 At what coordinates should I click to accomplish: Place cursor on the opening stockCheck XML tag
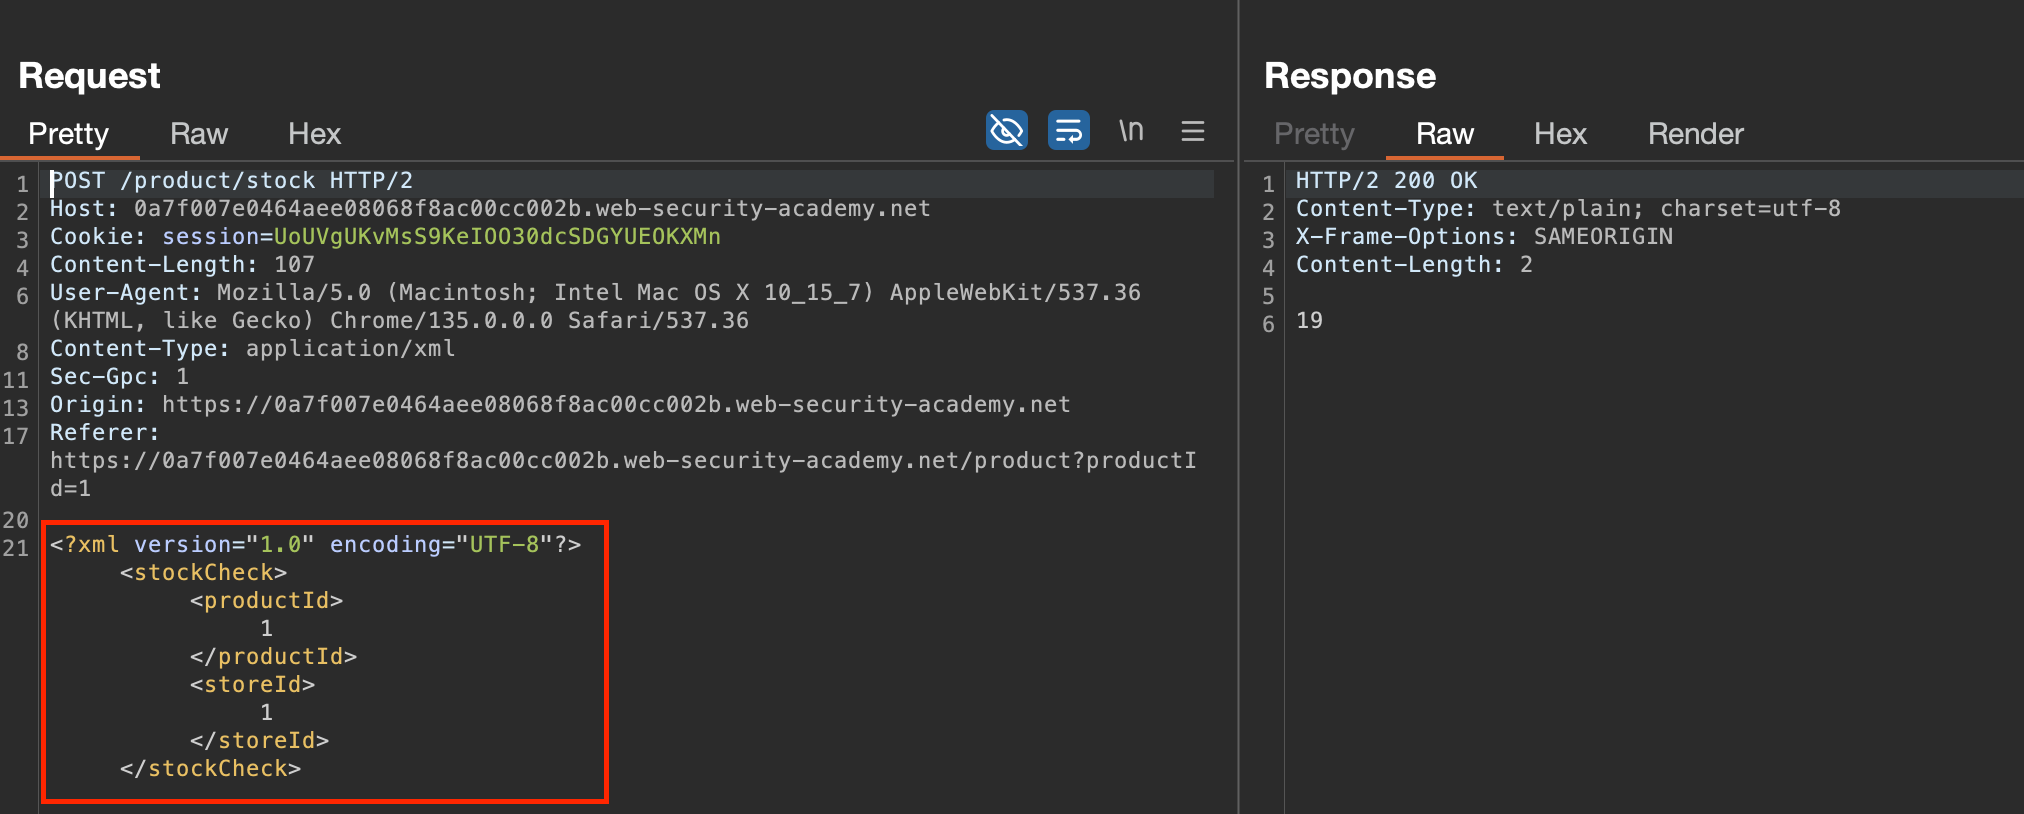click(204, 573)
